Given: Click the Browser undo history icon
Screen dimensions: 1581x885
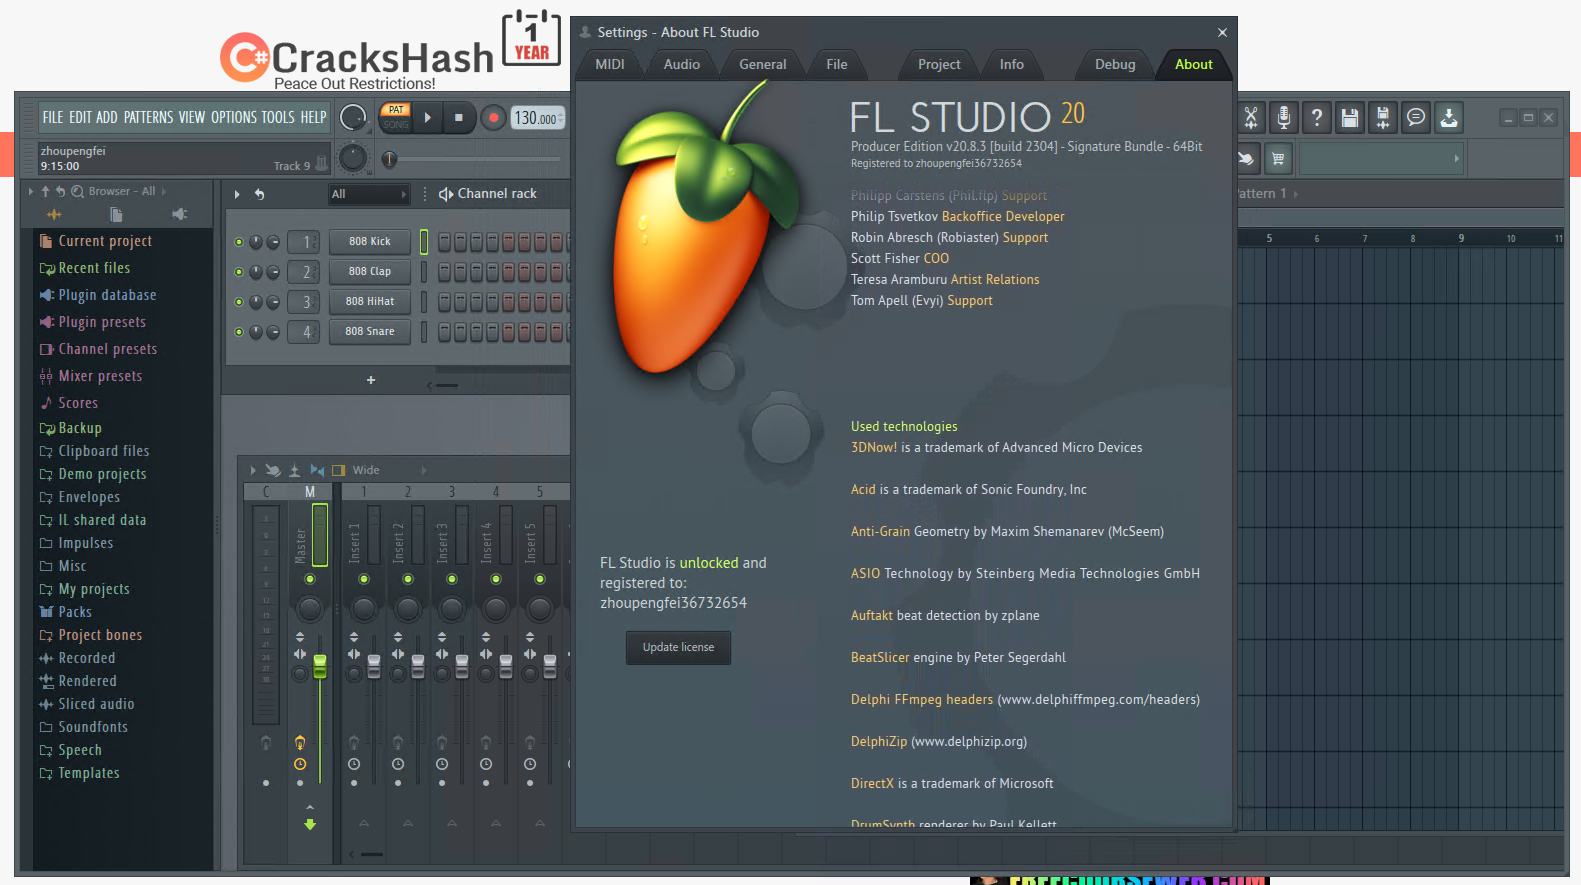Looking at the screenshot, I should 60,191.
